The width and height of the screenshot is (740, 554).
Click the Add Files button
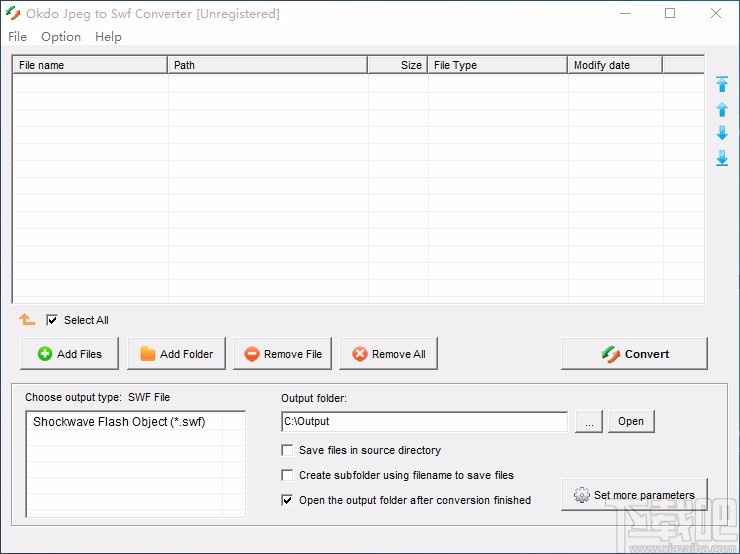(69, 353)
